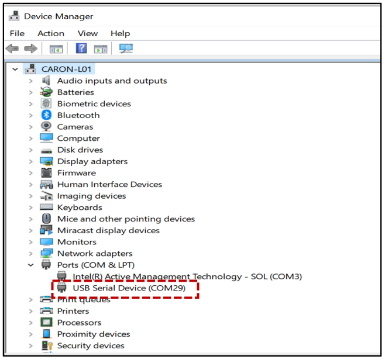
Task: Click the Audio inputs and outputs speaker icon
Action: [46, 81]
